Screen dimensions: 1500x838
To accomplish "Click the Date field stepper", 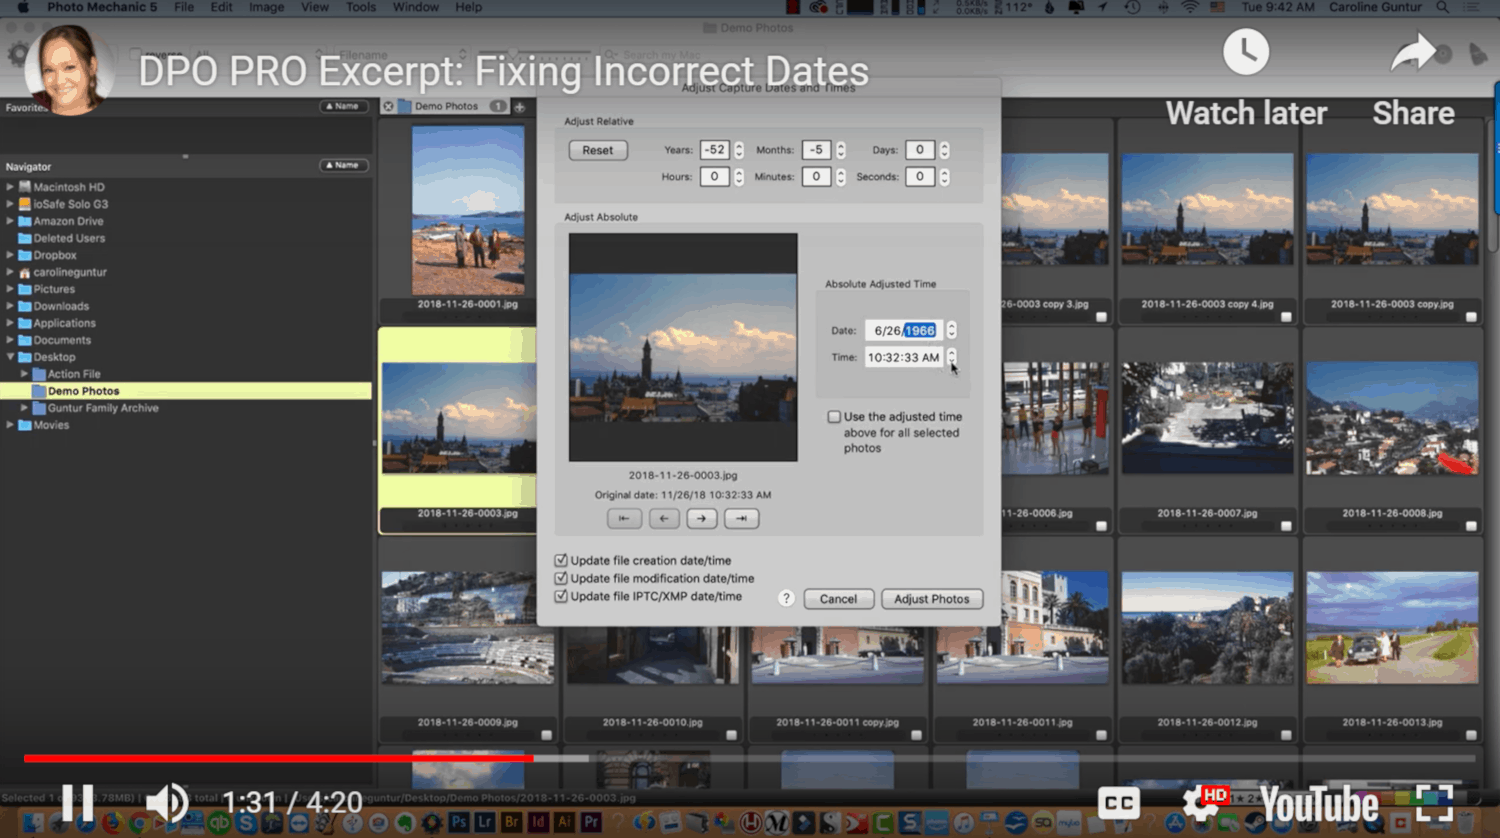I will (951, 330).
